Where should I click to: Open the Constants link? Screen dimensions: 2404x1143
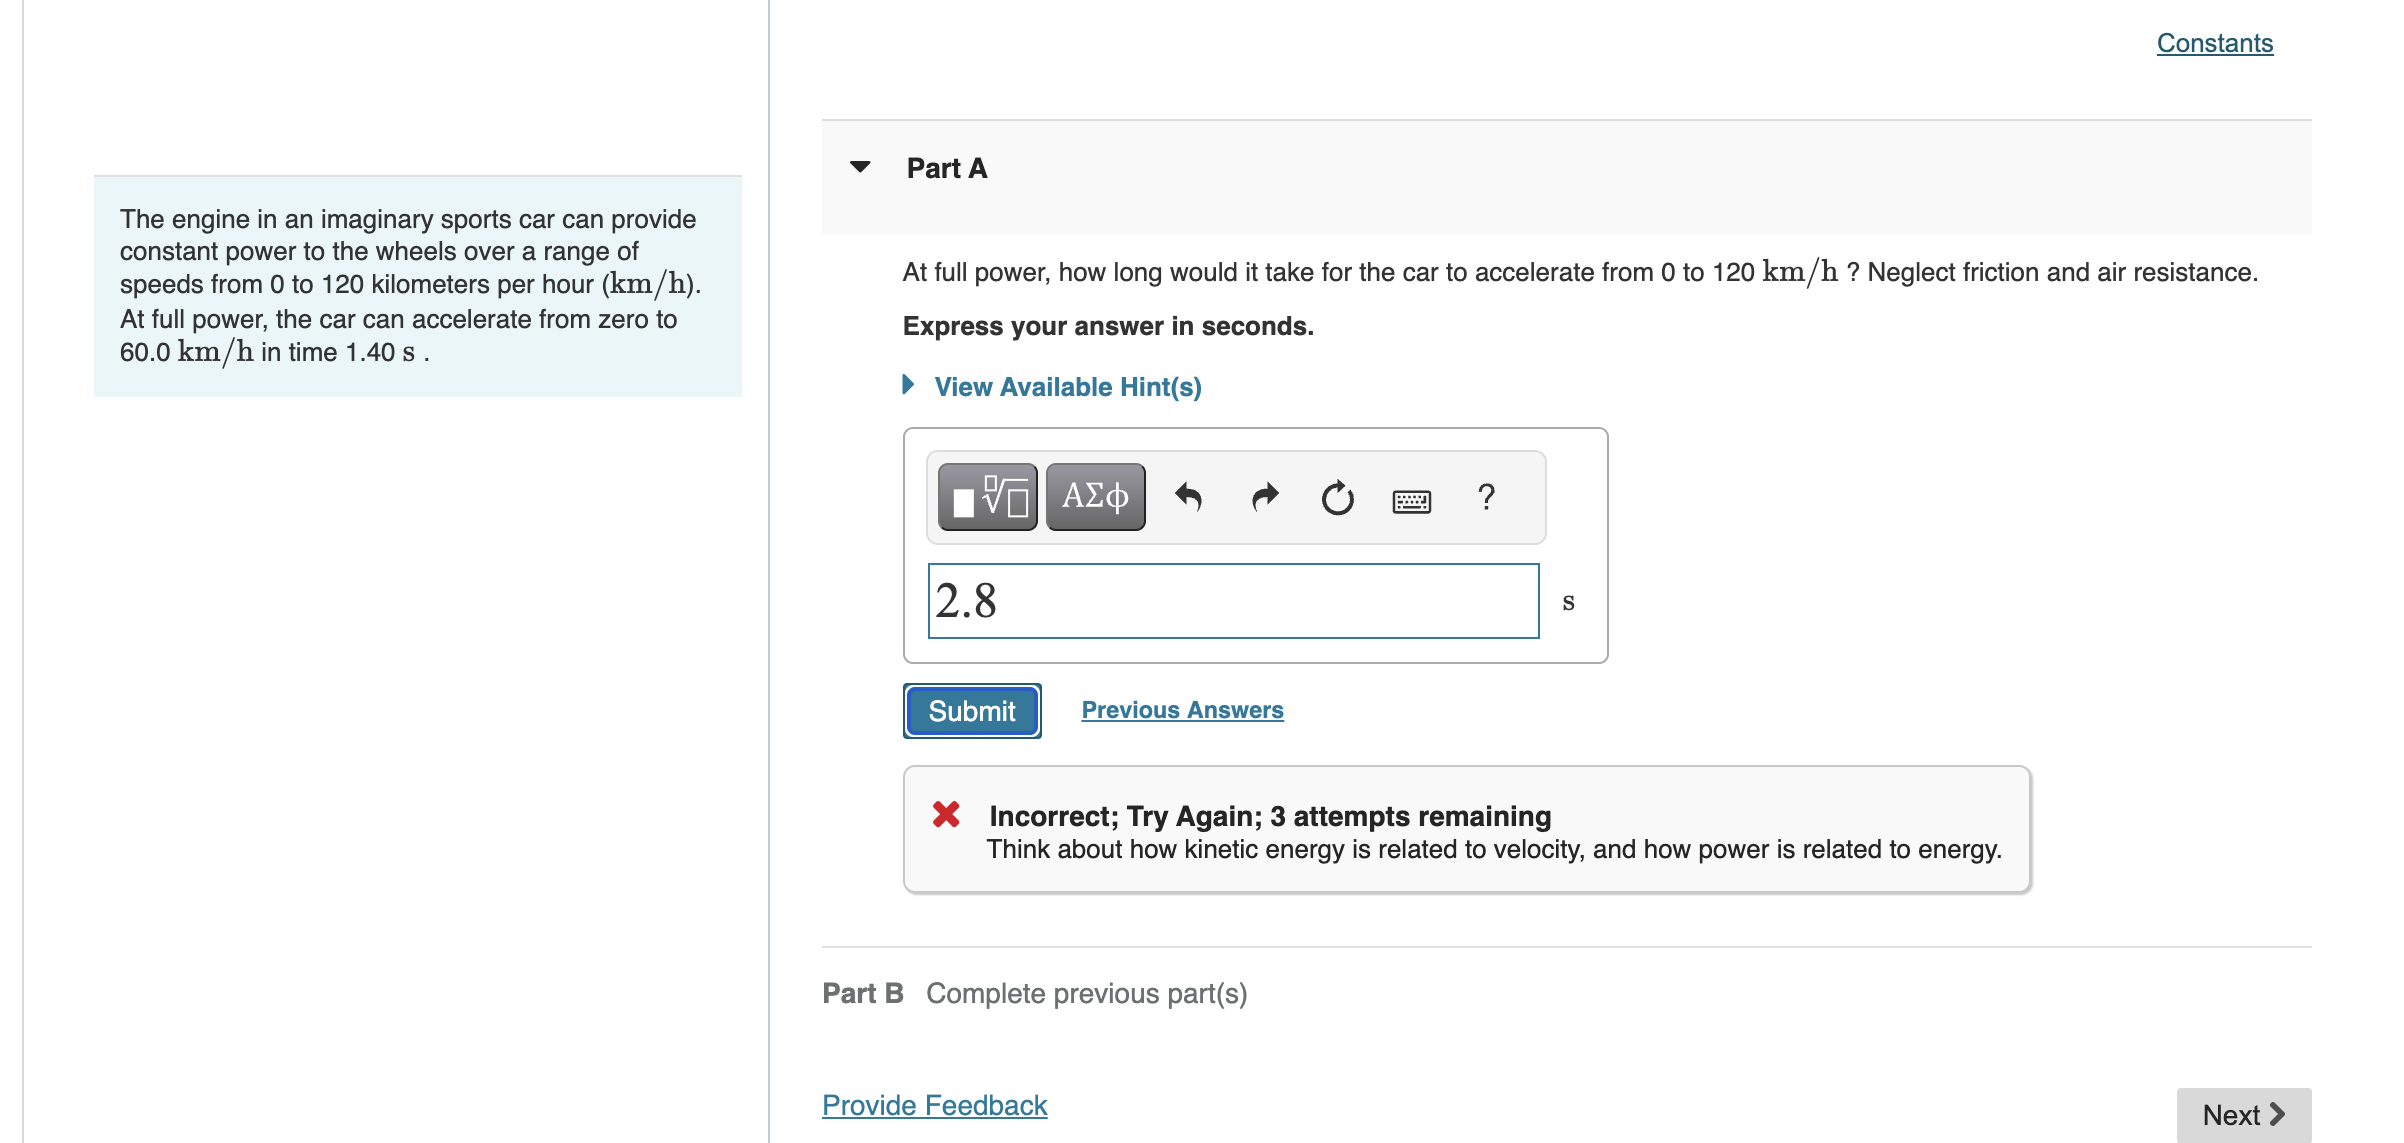point(2214,43)
